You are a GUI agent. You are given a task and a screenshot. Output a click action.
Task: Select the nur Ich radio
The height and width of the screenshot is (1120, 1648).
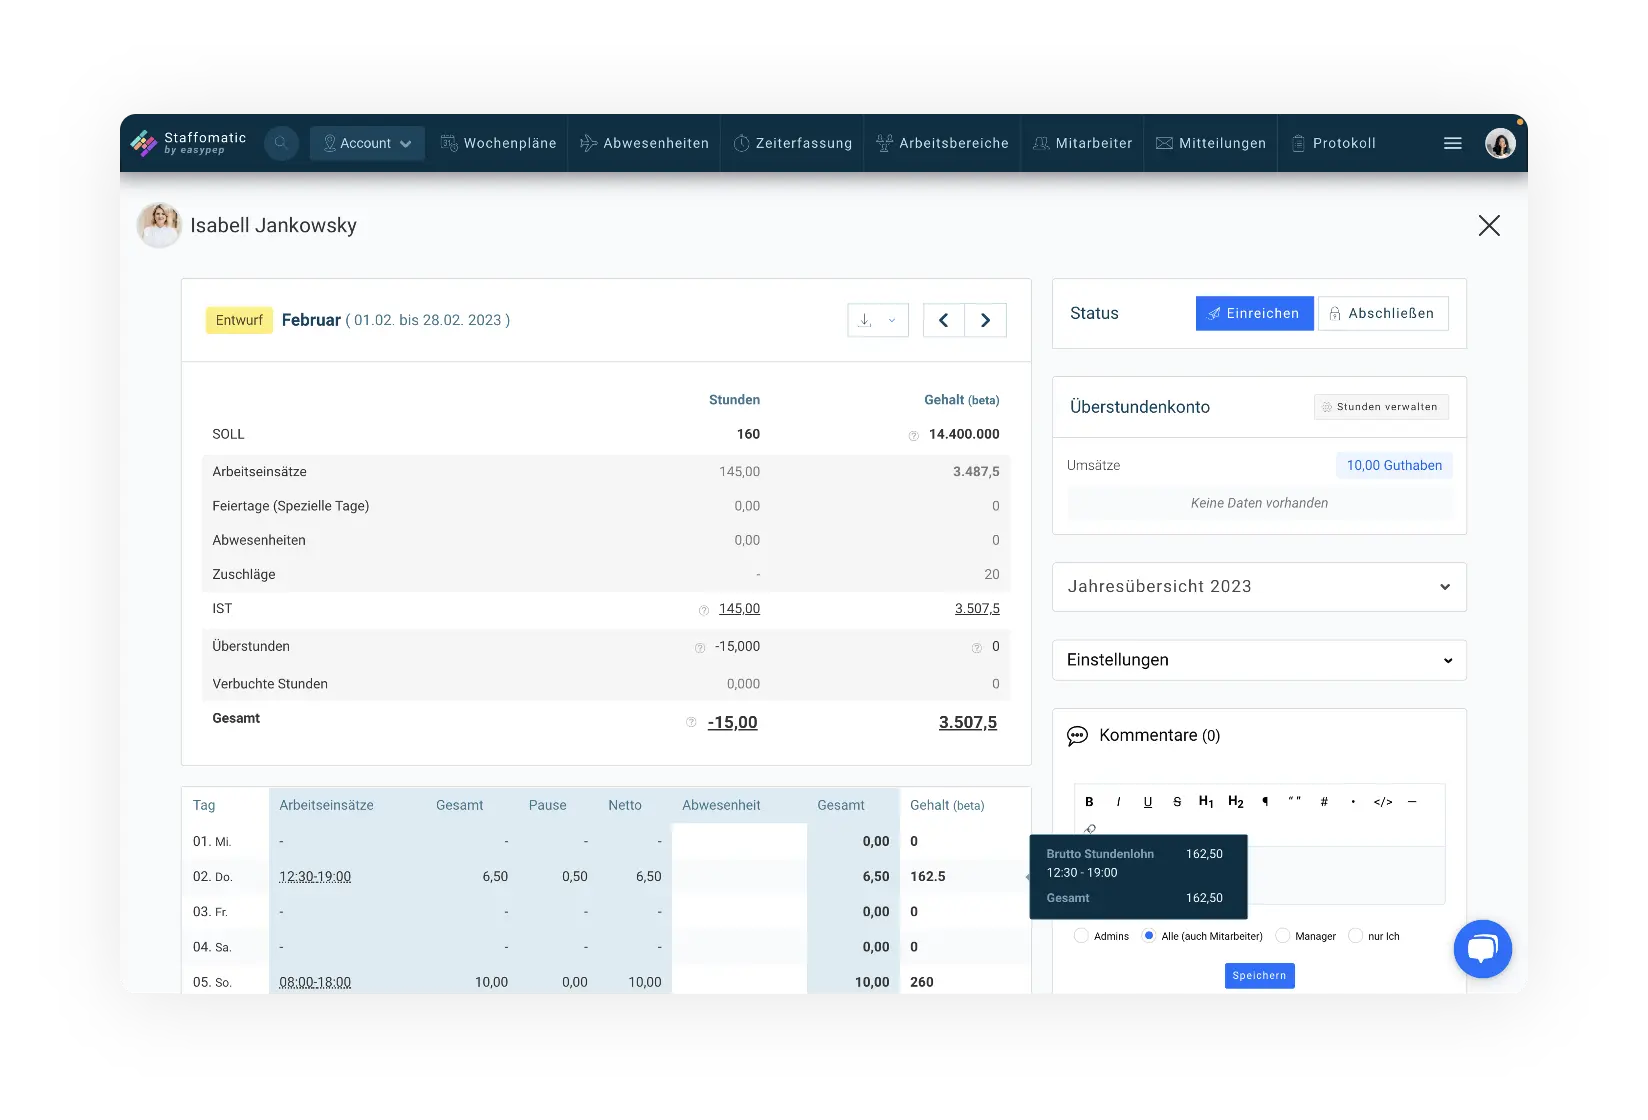[1356, 936]
